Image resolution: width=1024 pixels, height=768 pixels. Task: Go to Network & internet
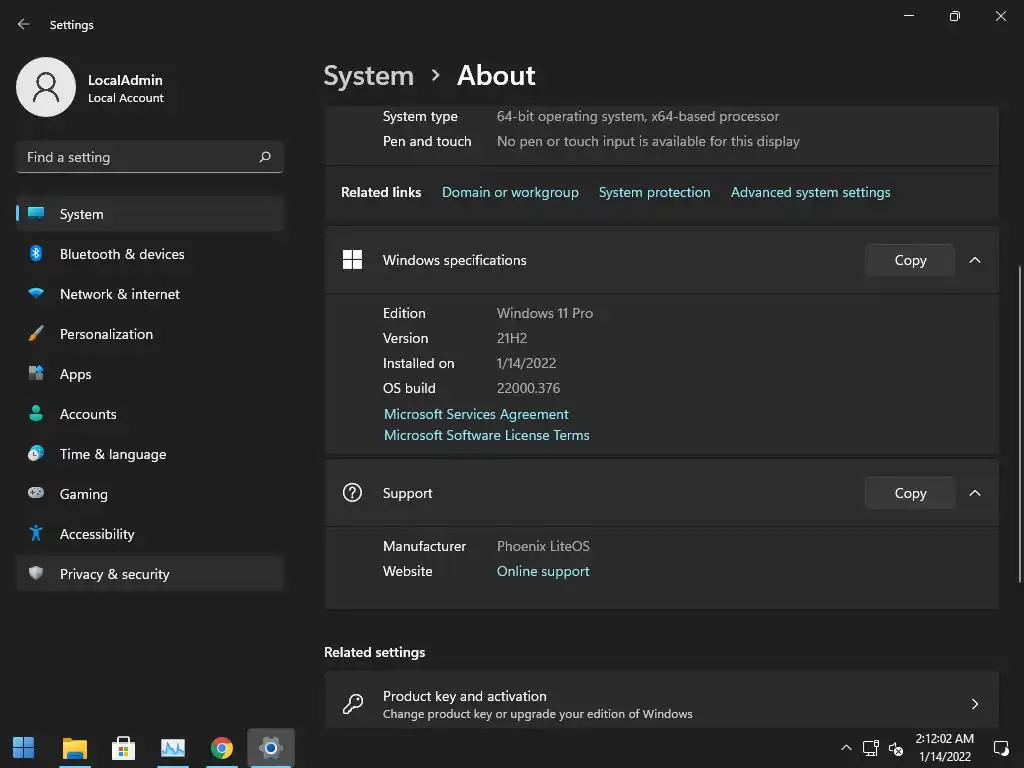pyautogui.click(x=150, y=294)
